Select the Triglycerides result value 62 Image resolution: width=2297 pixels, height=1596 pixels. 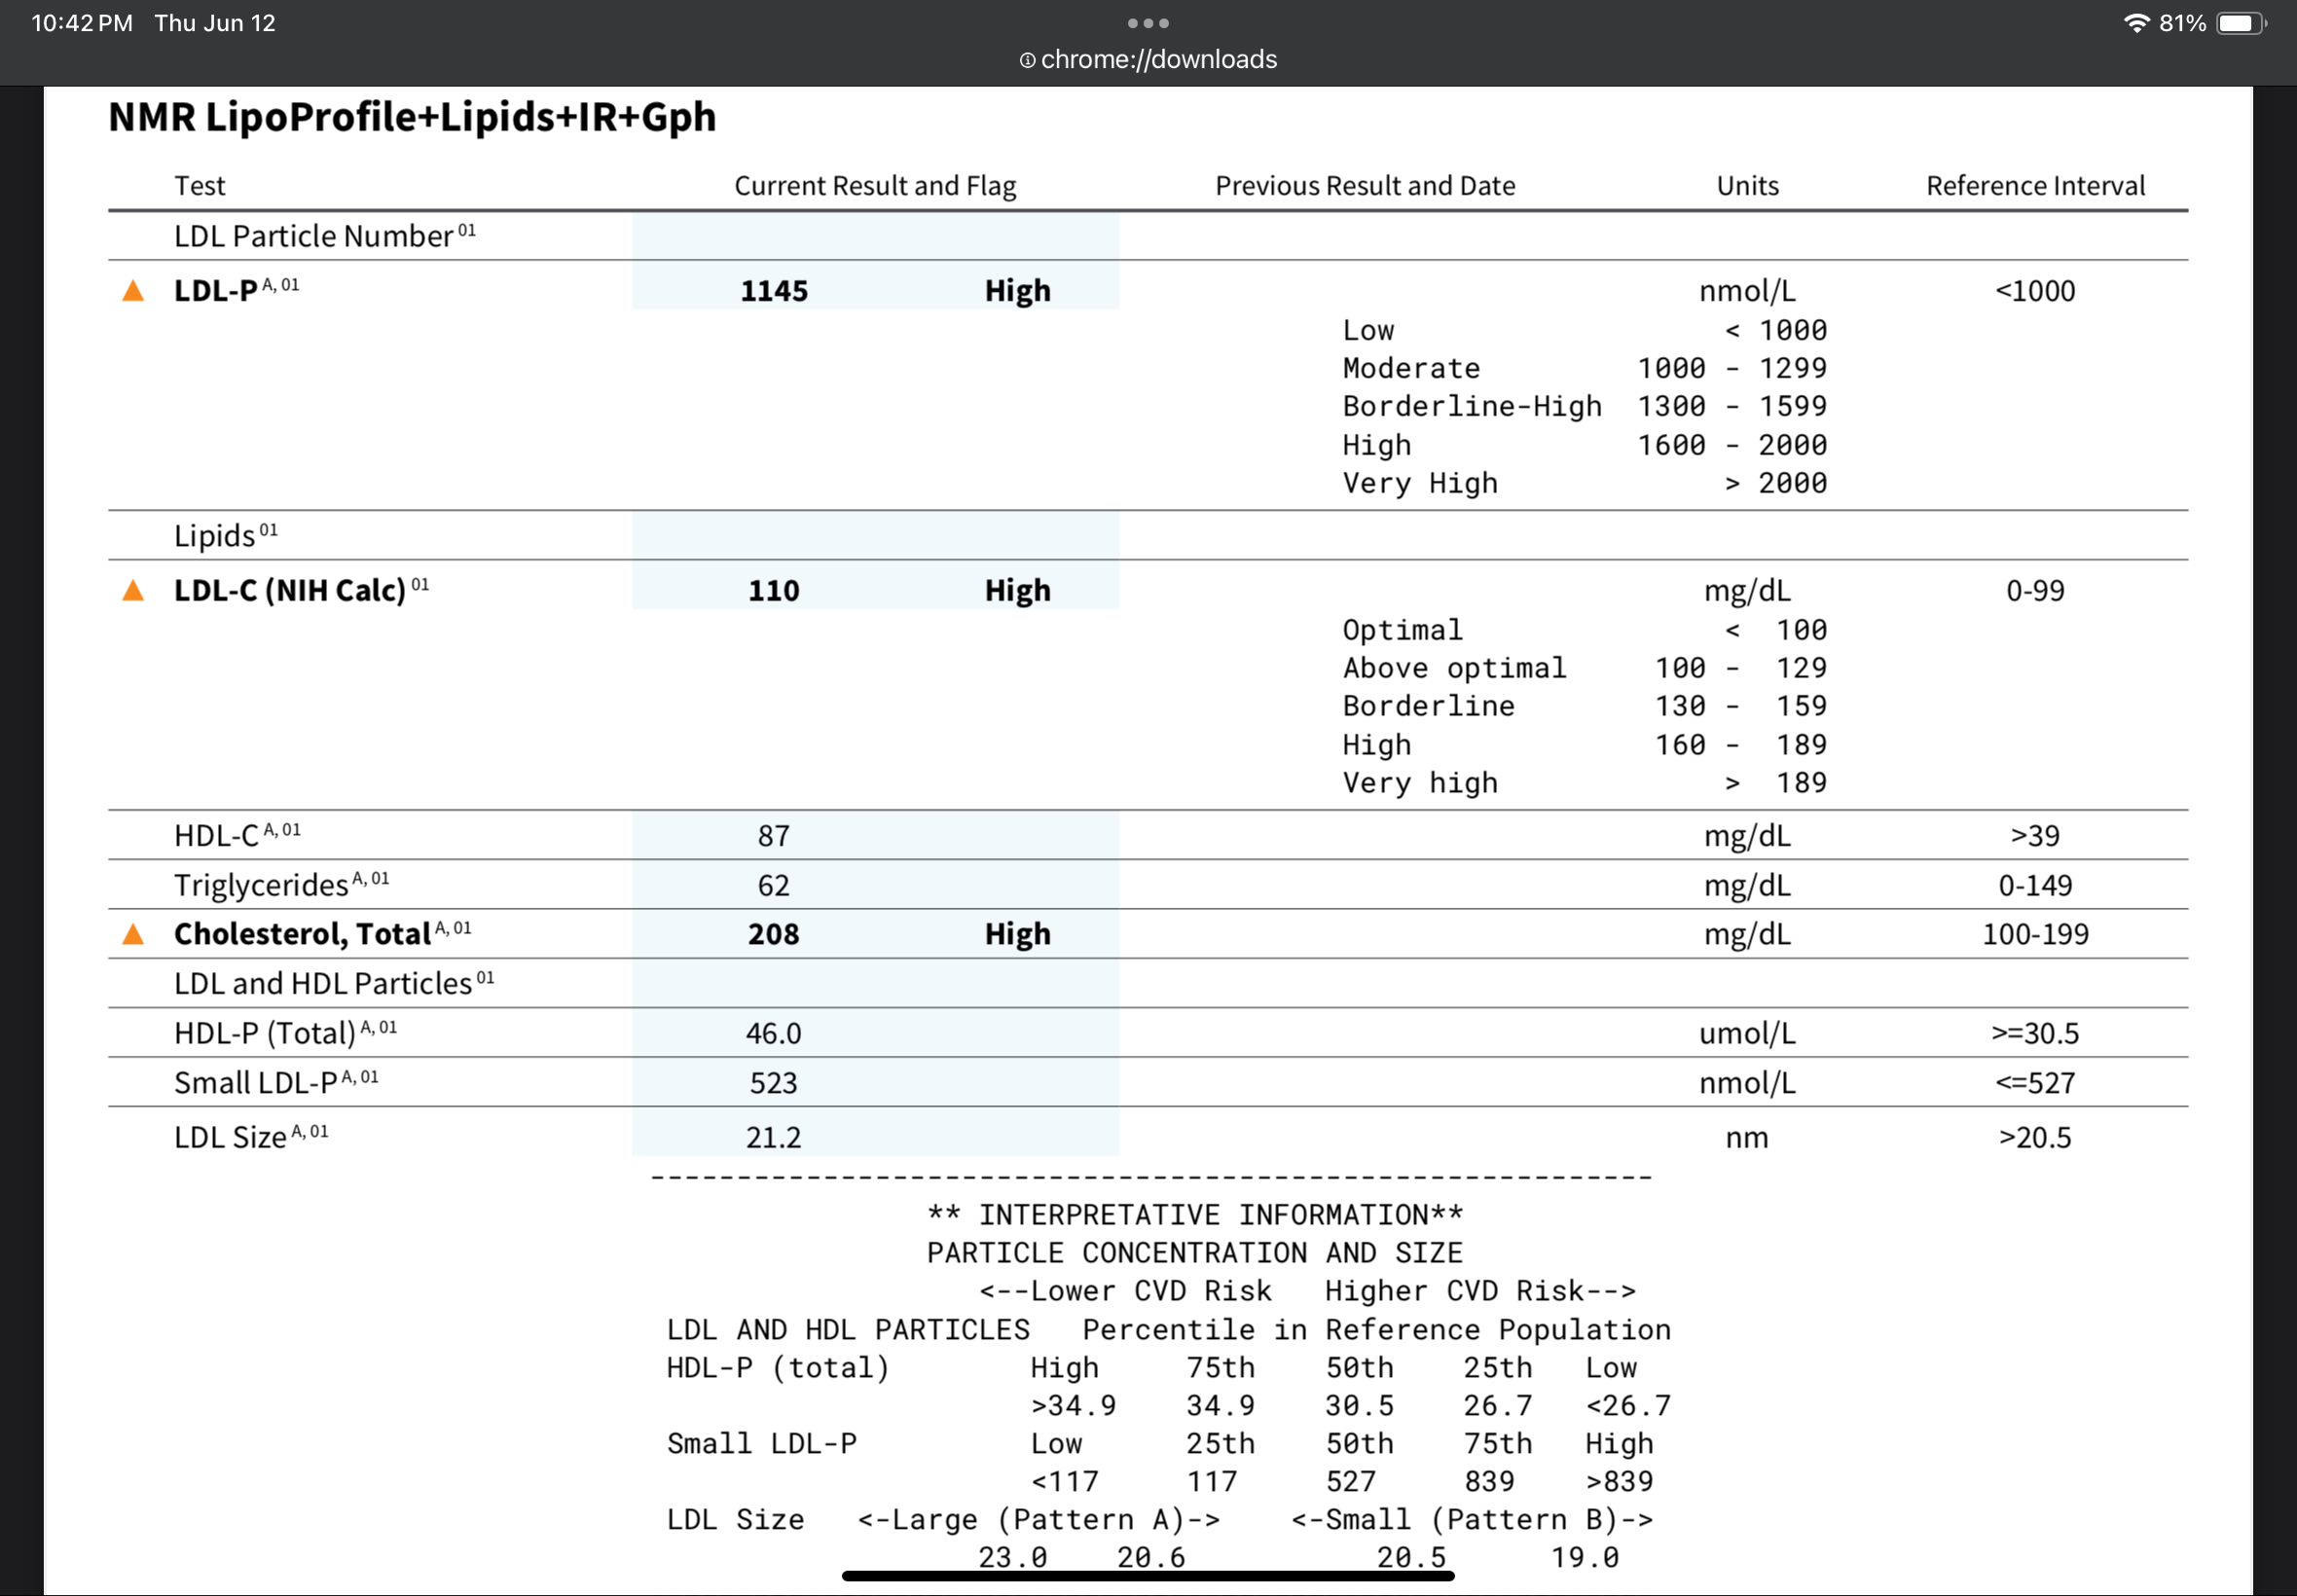773,886
